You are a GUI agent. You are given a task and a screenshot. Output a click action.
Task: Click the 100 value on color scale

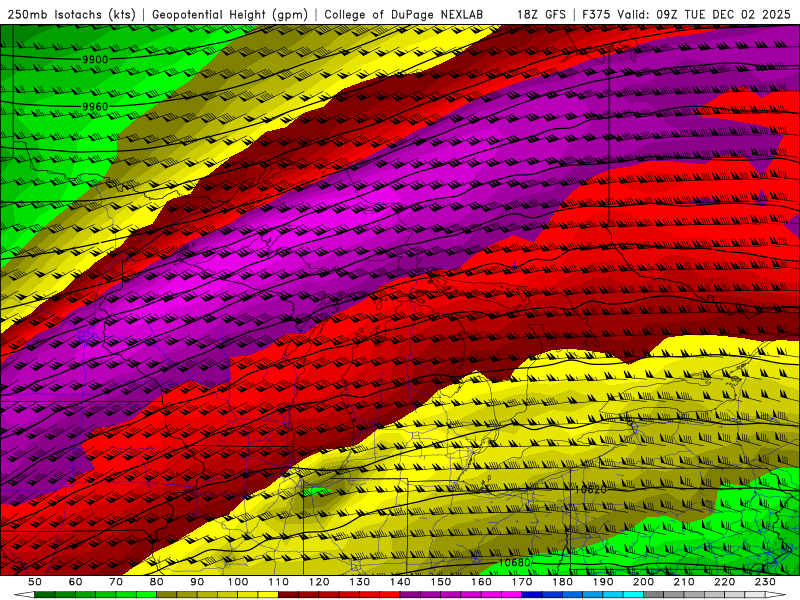238,582
